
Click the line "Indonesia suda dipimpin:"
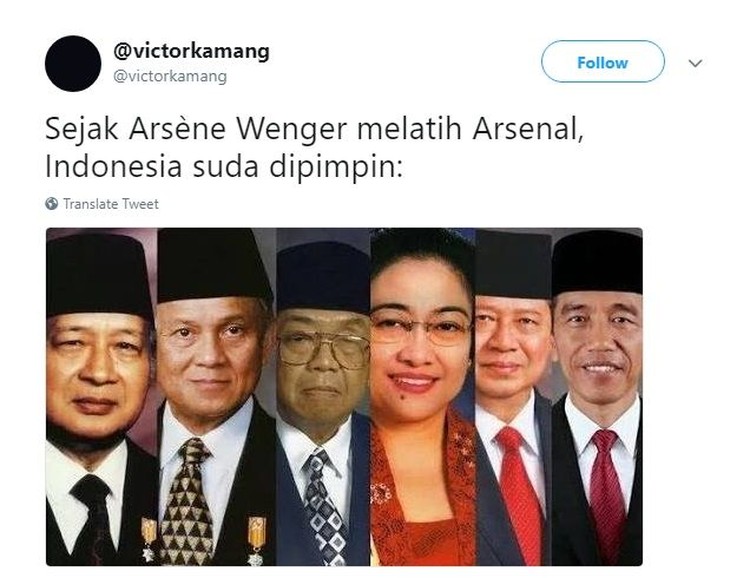click(224, 167)
